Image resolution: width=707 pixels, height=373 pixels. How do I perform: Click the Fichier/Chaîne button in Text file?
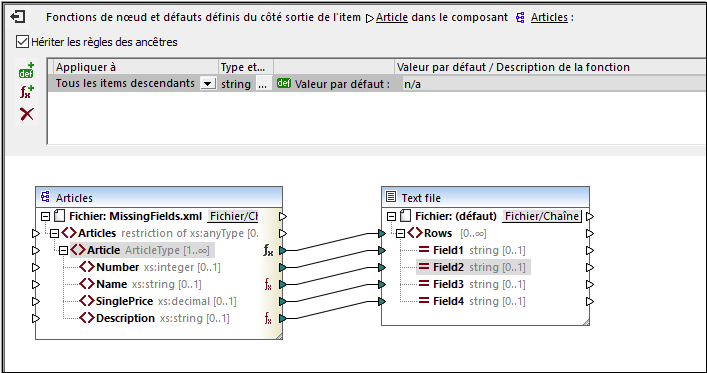[x=542, y=216]
